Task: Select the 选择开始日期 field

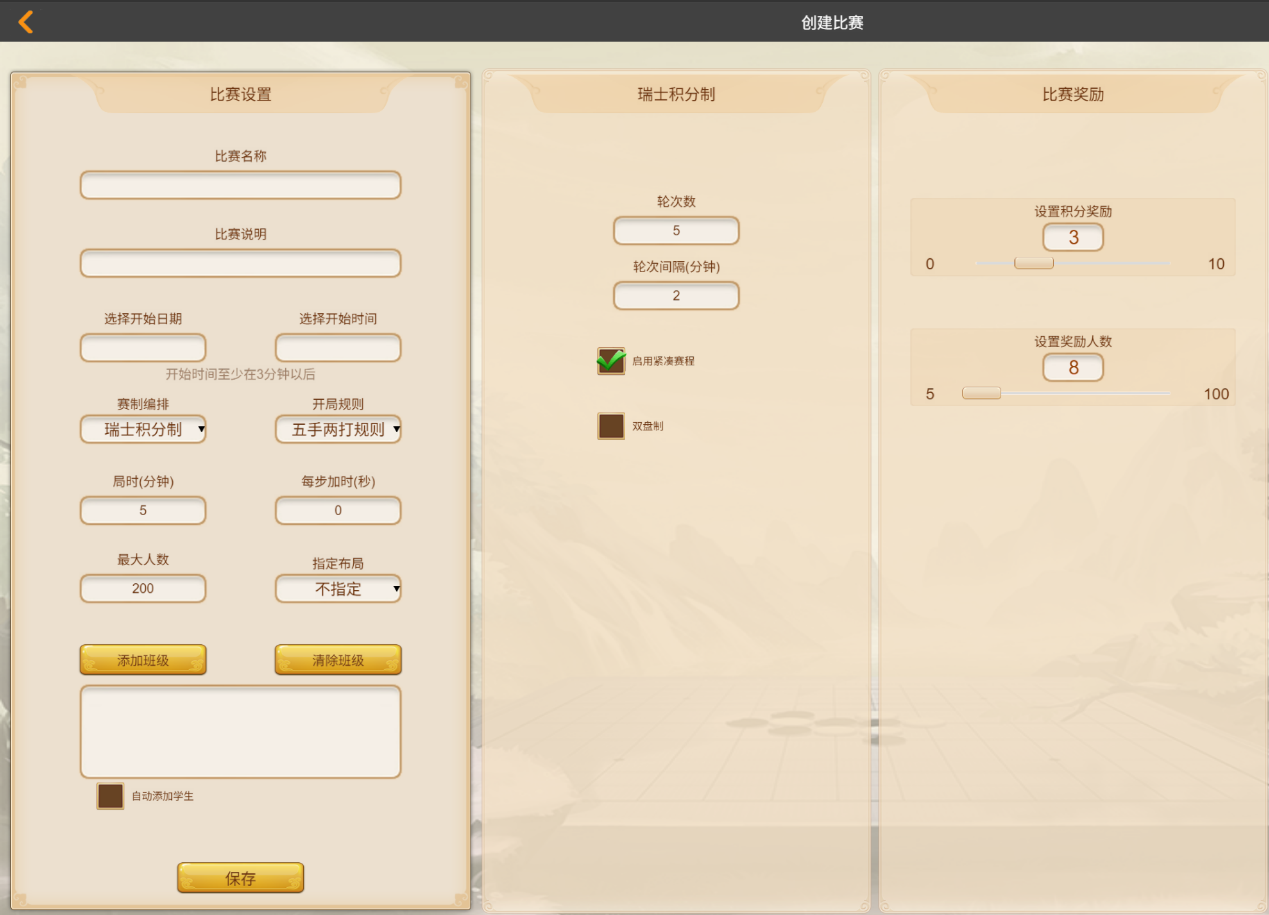Action: point(143,348)
